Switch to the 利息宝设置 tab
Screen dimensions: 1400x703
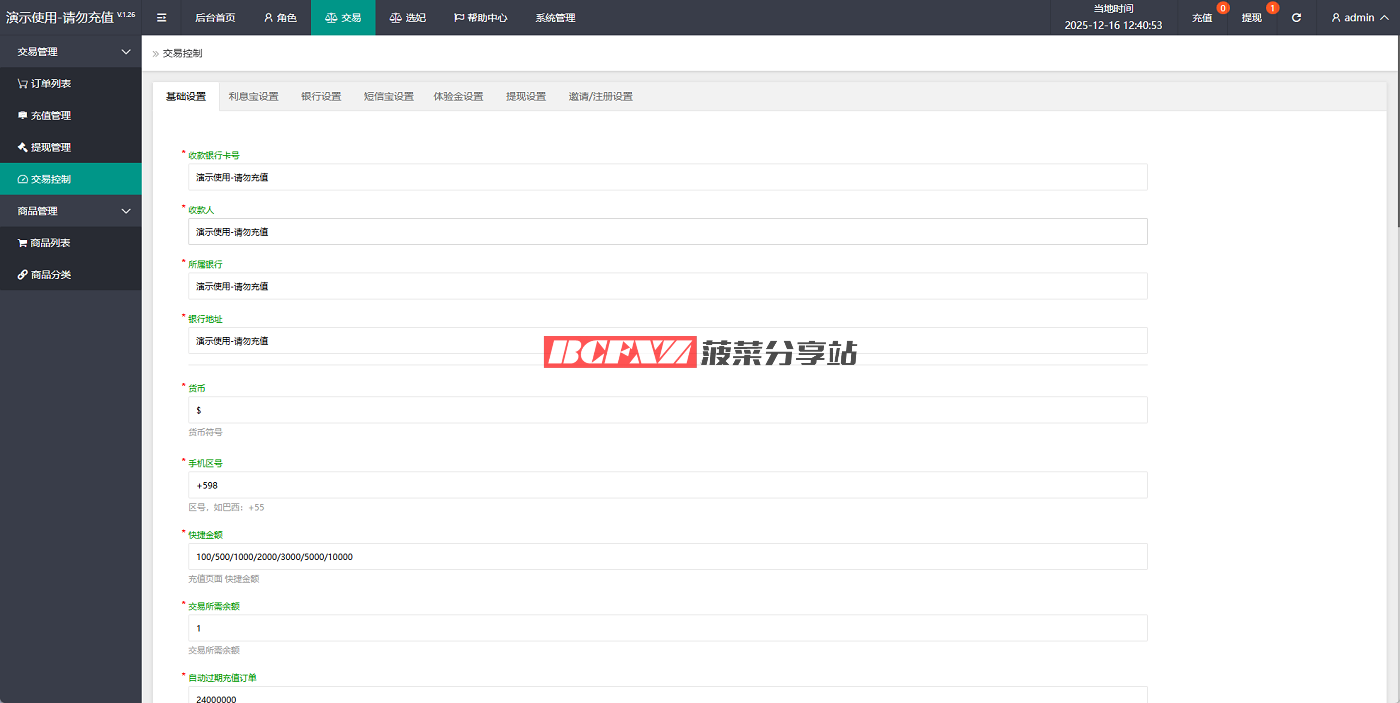click(x=253, y=97)
